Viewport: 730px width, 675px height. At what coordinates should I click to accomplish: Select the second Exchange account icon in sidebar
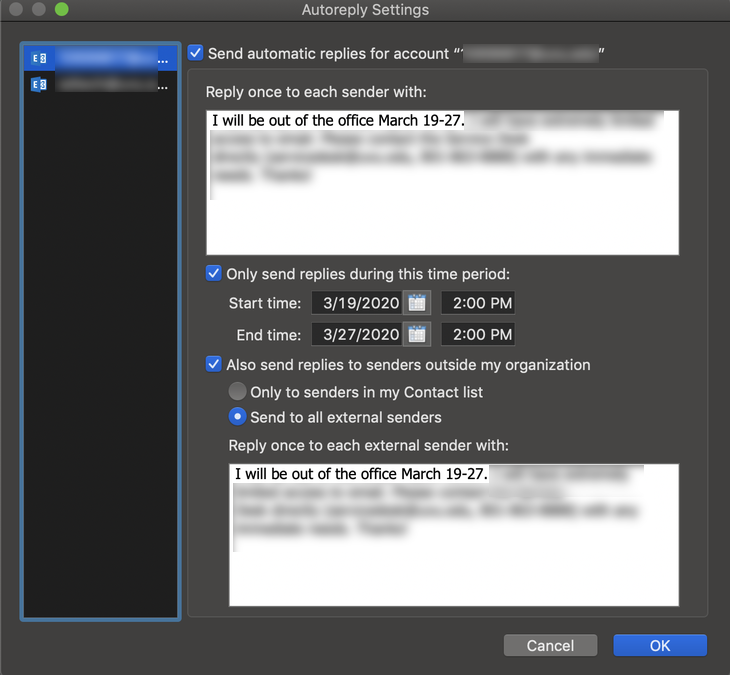(39, 85)
